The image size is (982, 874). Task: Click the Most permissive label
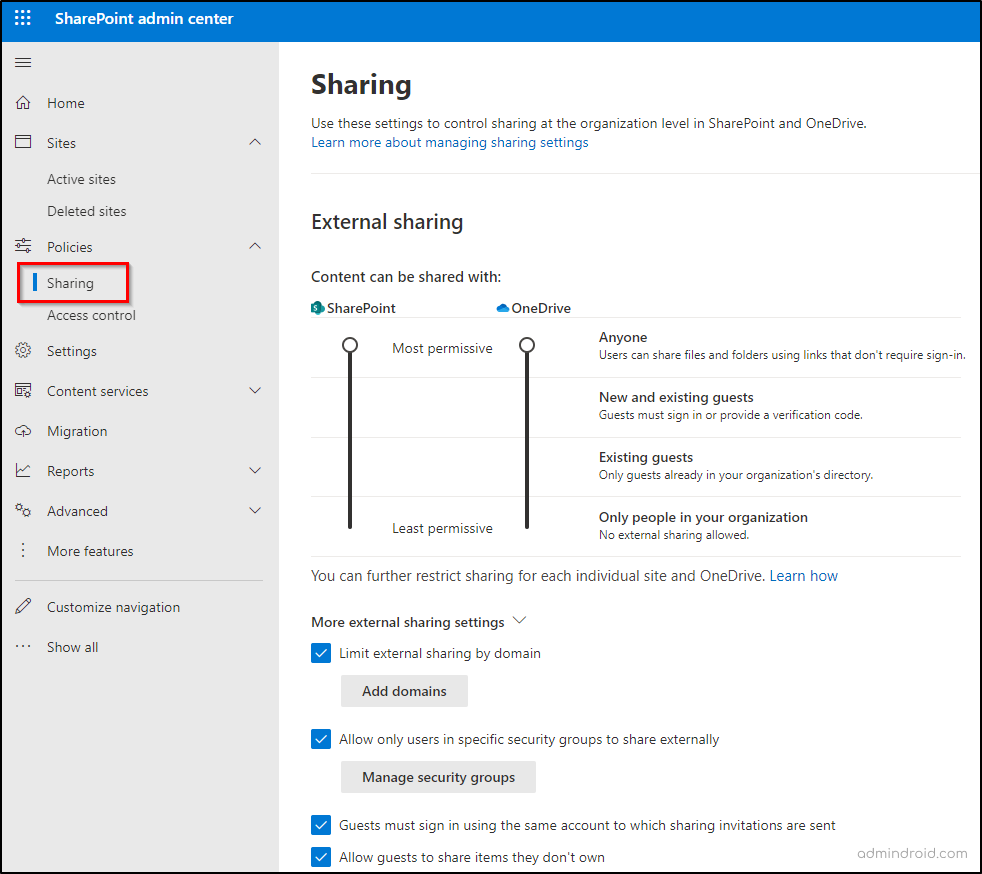[442, 348]
